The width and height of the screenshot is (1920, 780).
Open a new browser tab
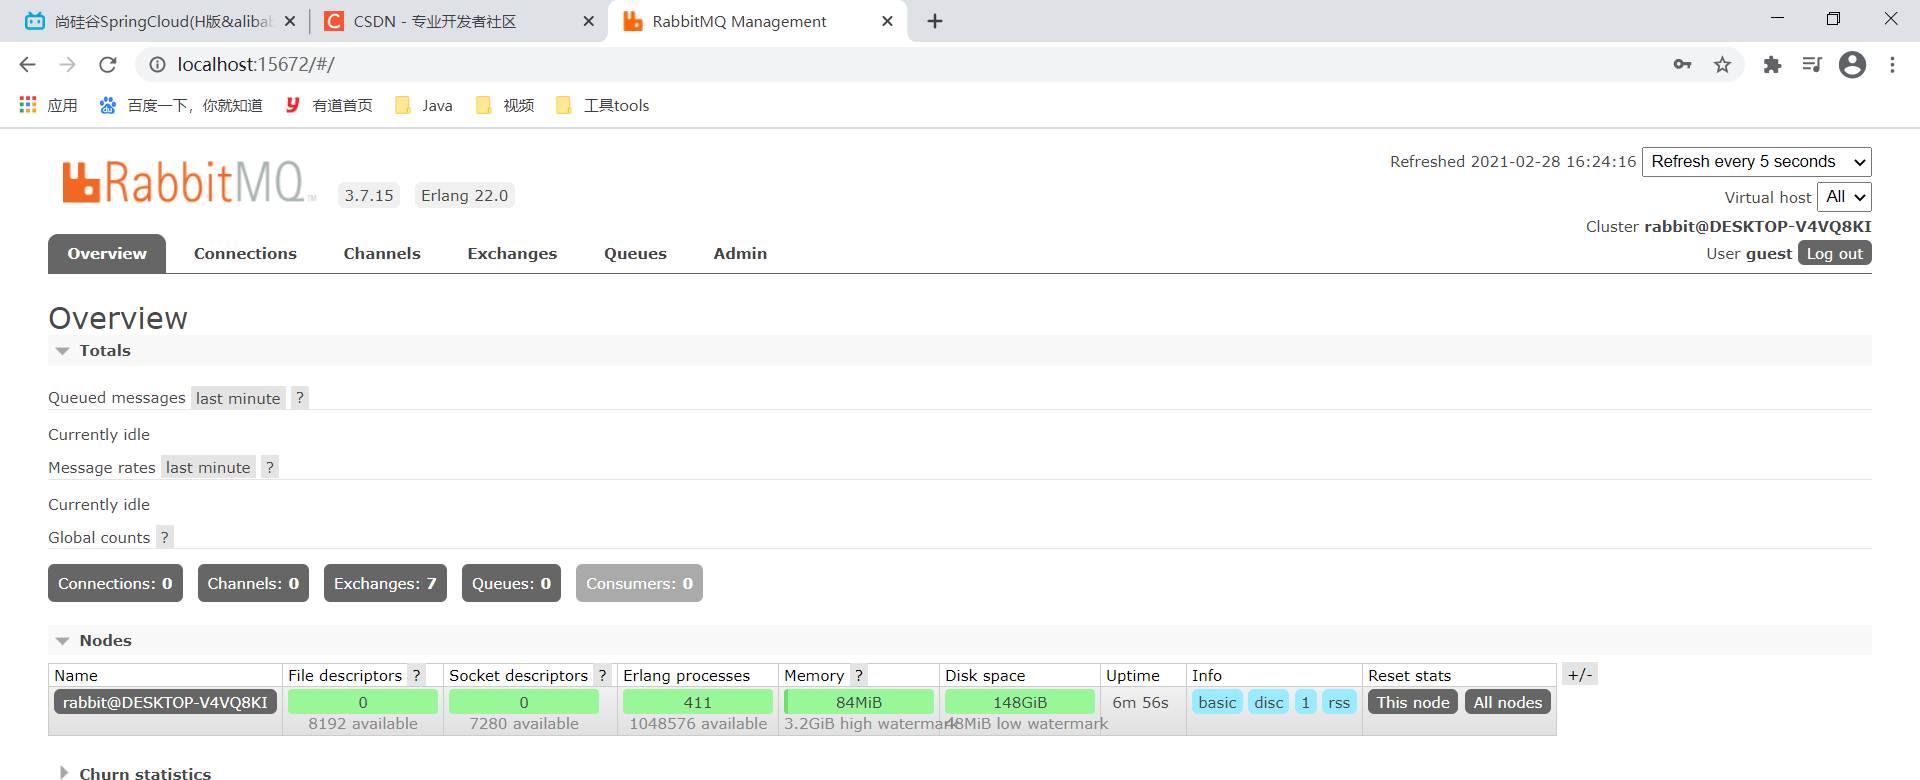click(x=935, y=21)
